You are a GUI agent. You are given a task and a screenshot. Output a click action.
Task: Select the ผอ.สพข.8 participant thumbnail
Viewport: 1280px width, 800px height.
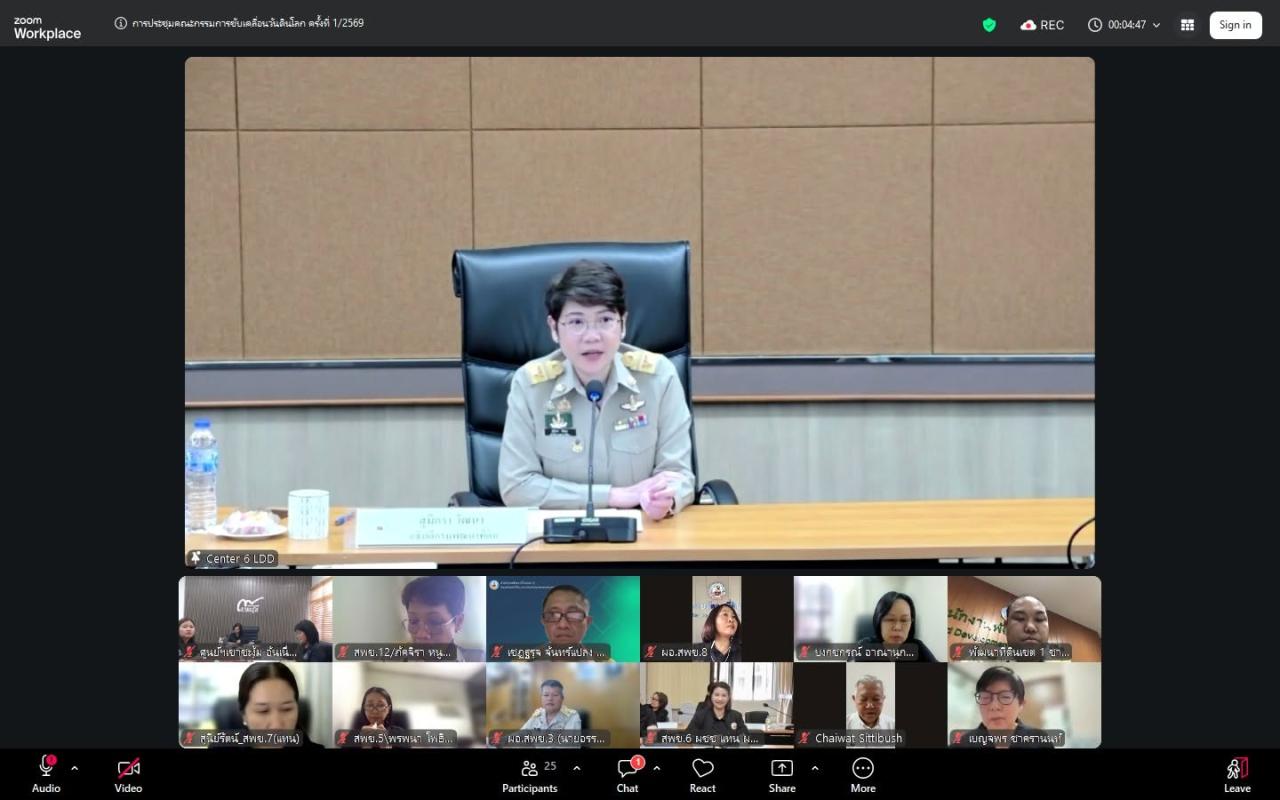point(717,619)
